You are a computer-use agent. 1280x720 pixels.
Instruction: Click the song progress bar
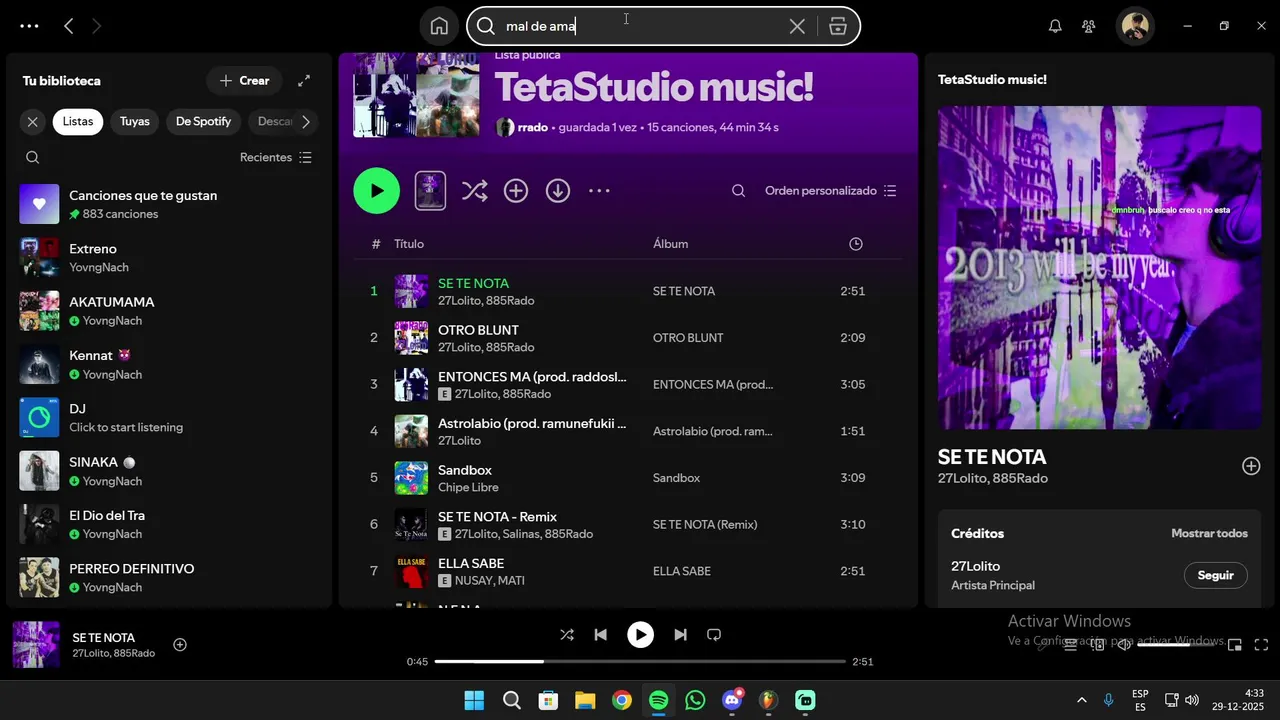click(640, 661)
